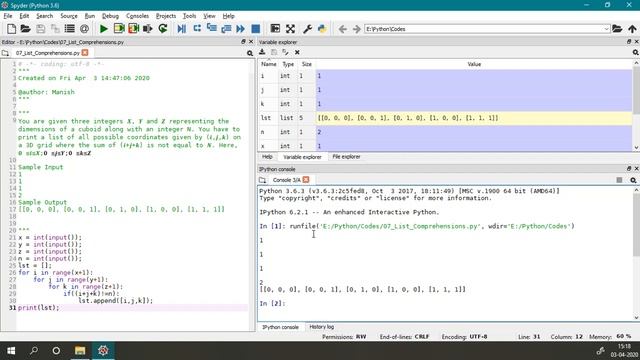
Task: Save all open files
Action: click(55, 29)
